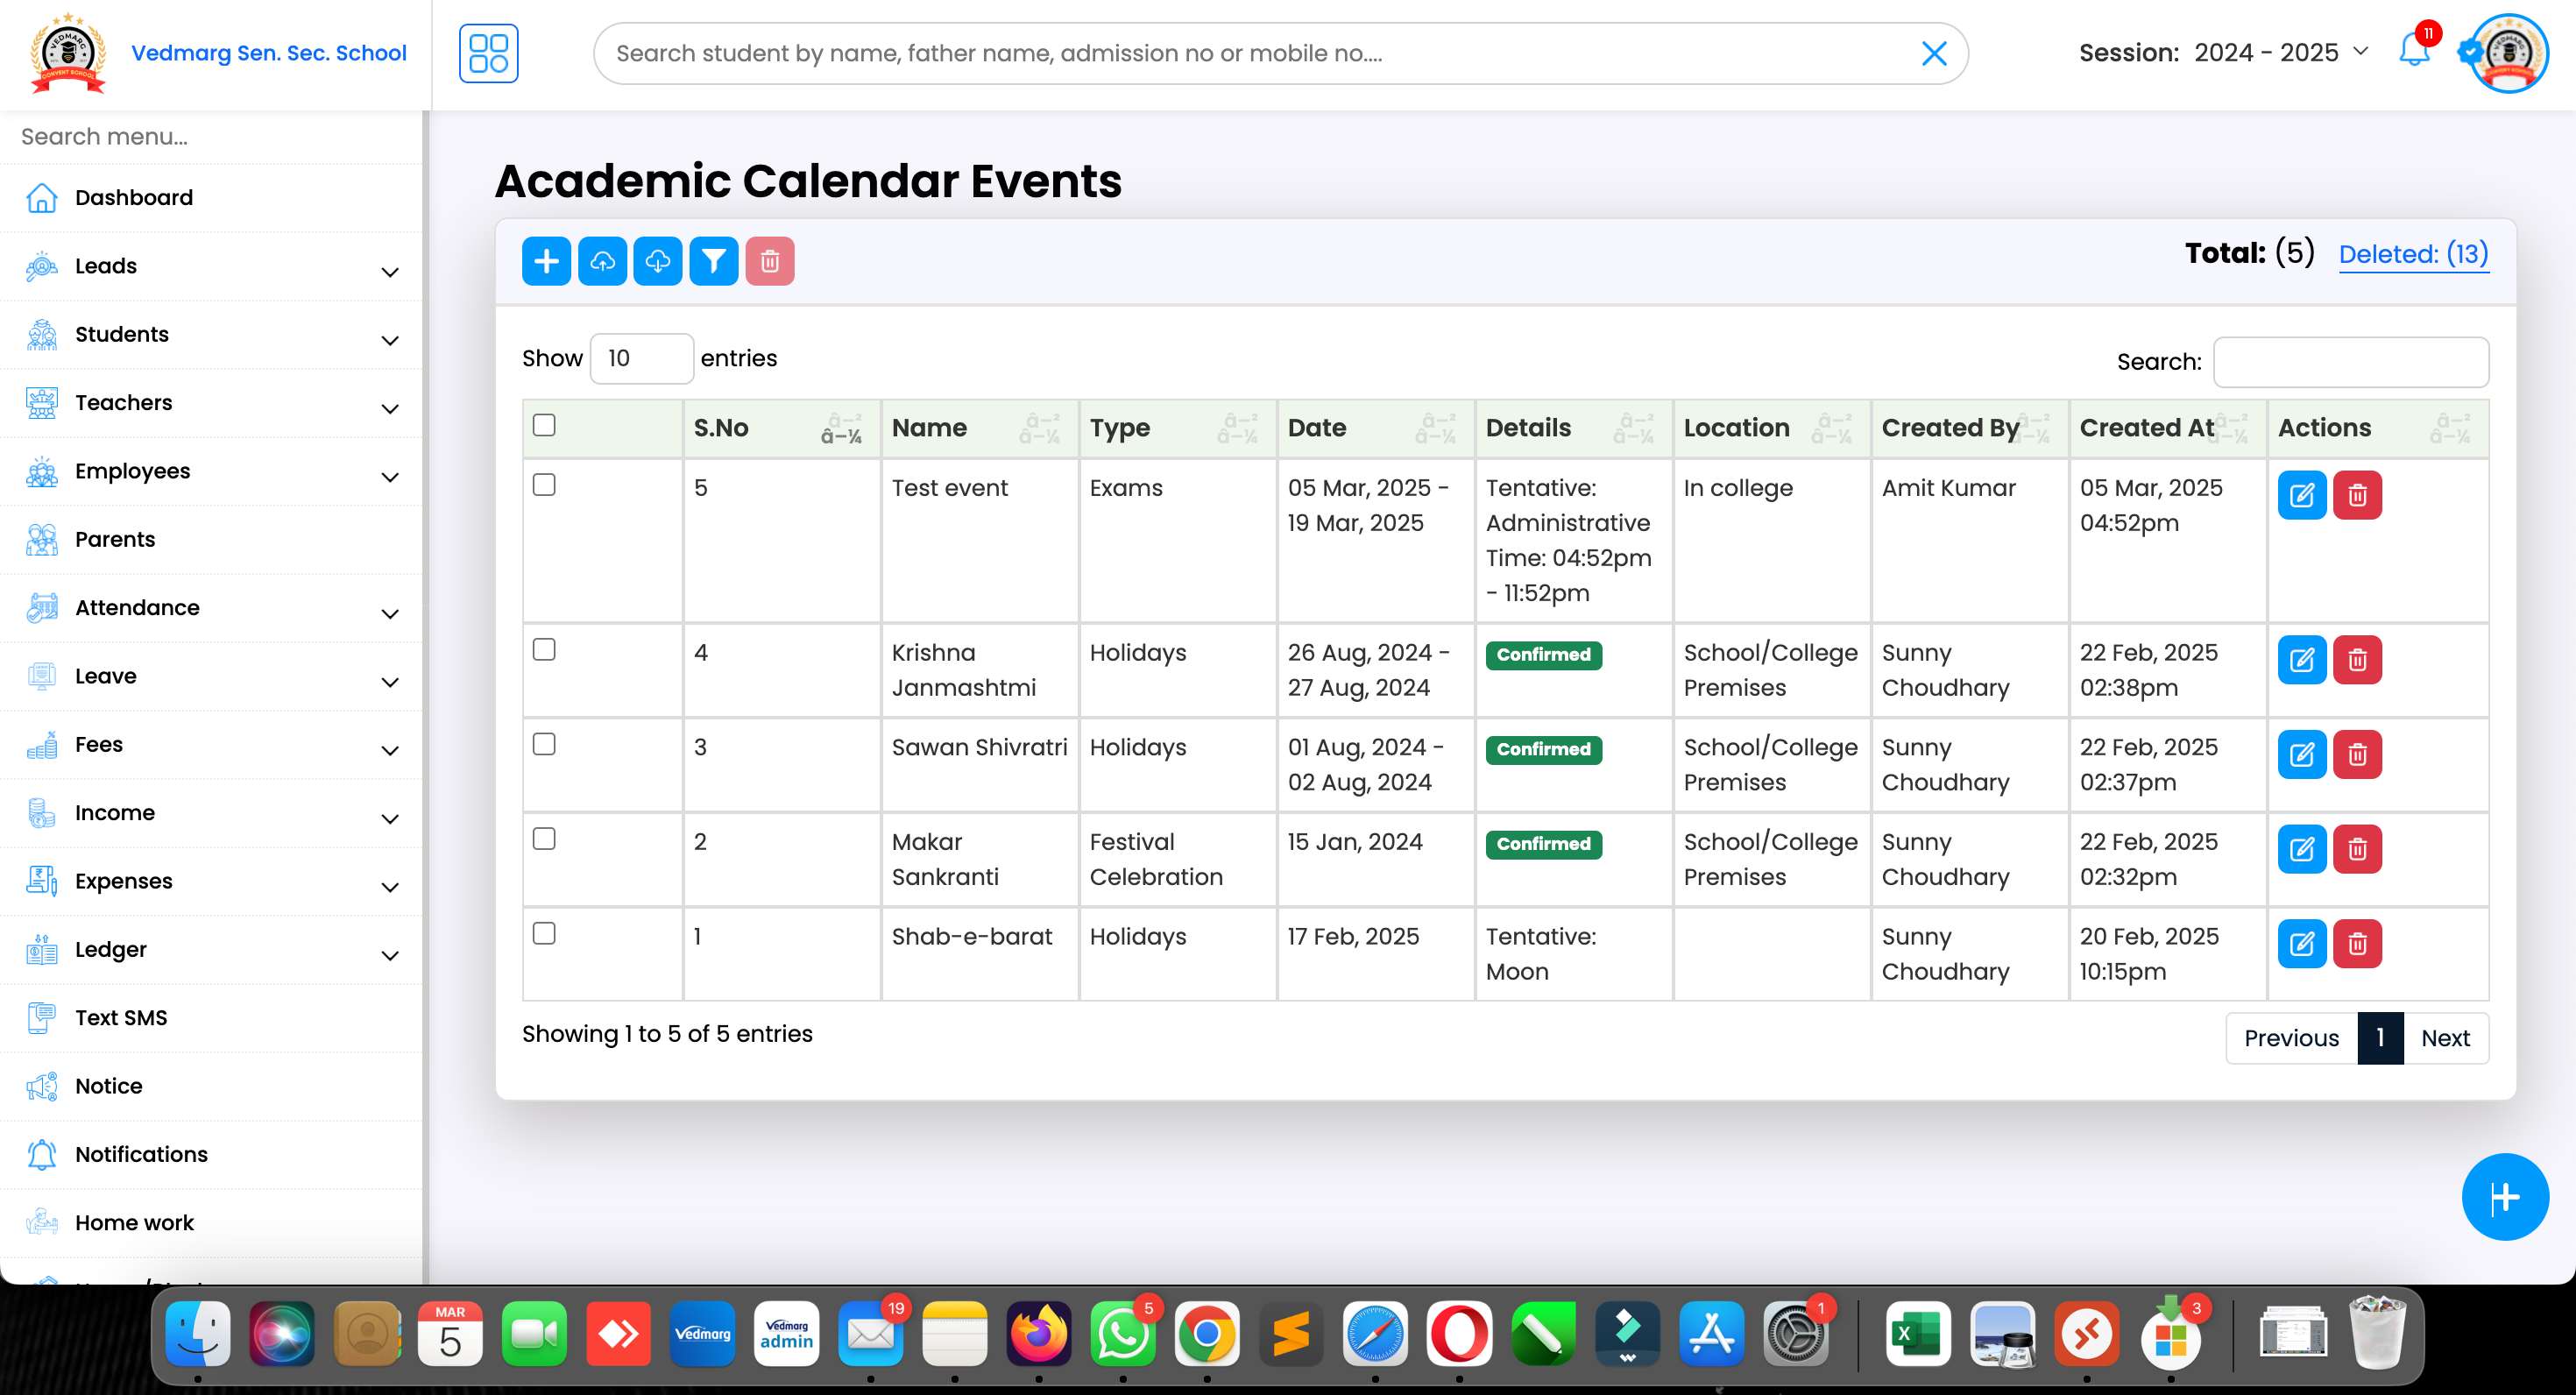Open the notification bell icon
The image size is (2576, 1395).
point(2414,52)
